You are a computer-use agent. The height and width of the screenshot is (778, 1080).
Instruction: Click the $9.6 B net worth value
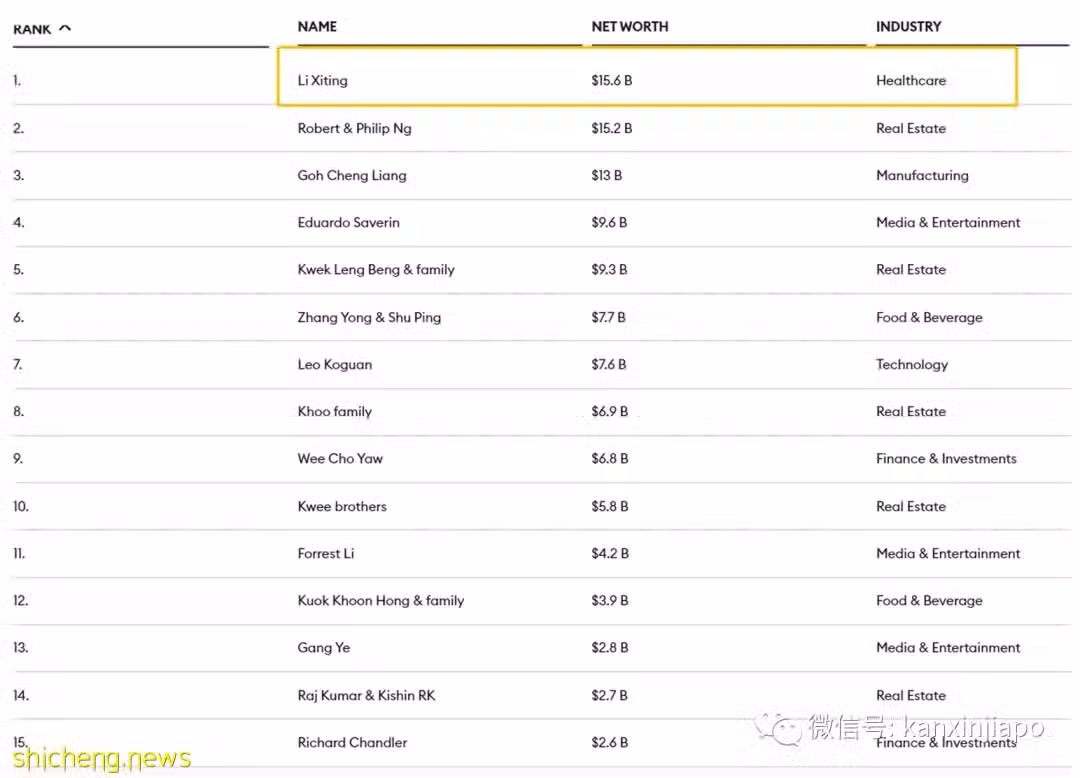tap(610, 222)
